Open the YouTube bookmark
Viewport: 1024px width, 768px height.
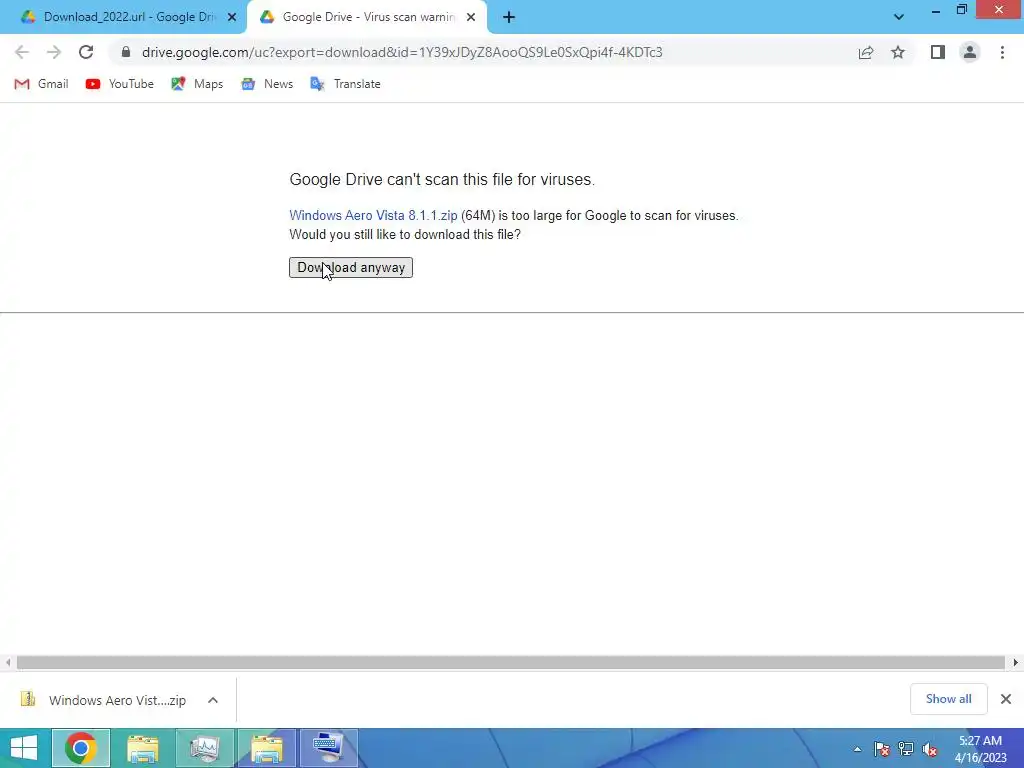120,84
